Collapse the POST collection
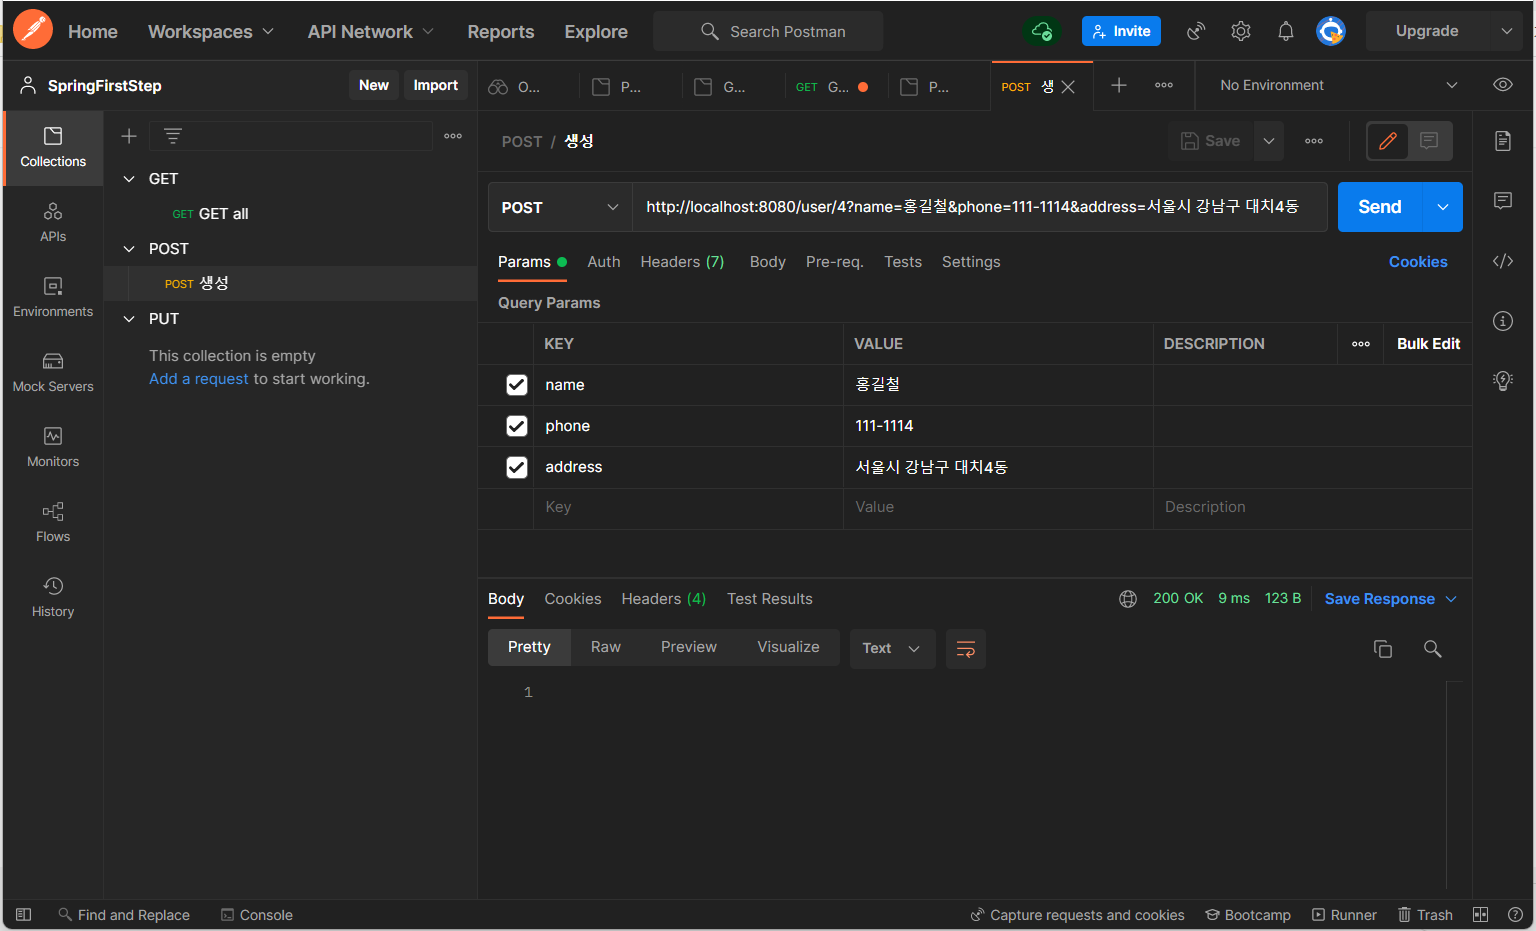This screenshot has width=1536, height=931. click(x=129, y=249)
